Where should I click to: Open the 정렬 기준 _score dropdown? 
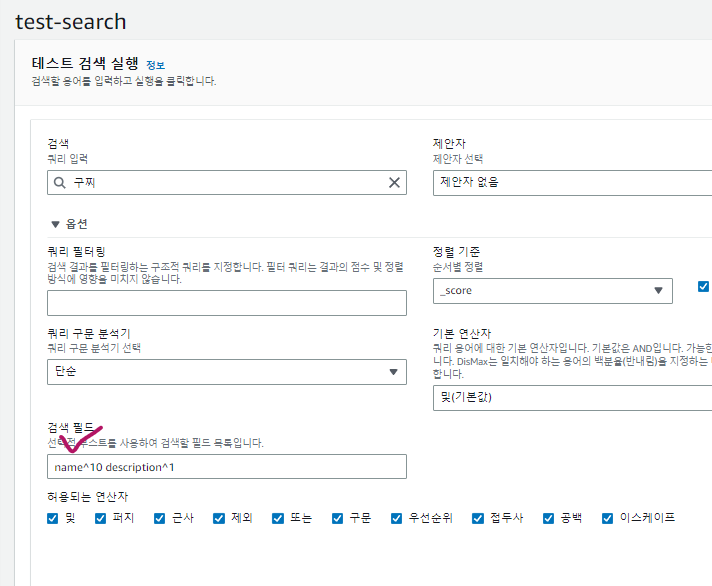pyautogui.click(x=553, y=291)
